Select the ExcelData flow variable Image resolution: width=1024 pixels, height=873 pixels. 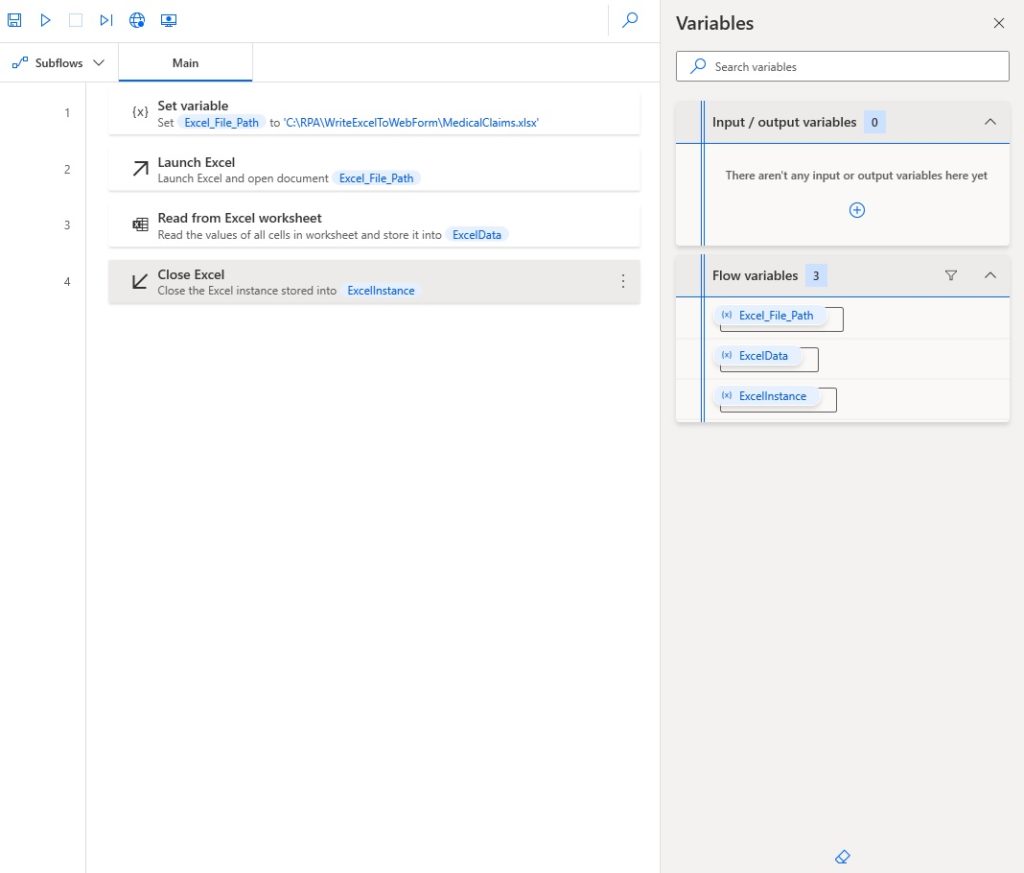[x=764, y=355]
